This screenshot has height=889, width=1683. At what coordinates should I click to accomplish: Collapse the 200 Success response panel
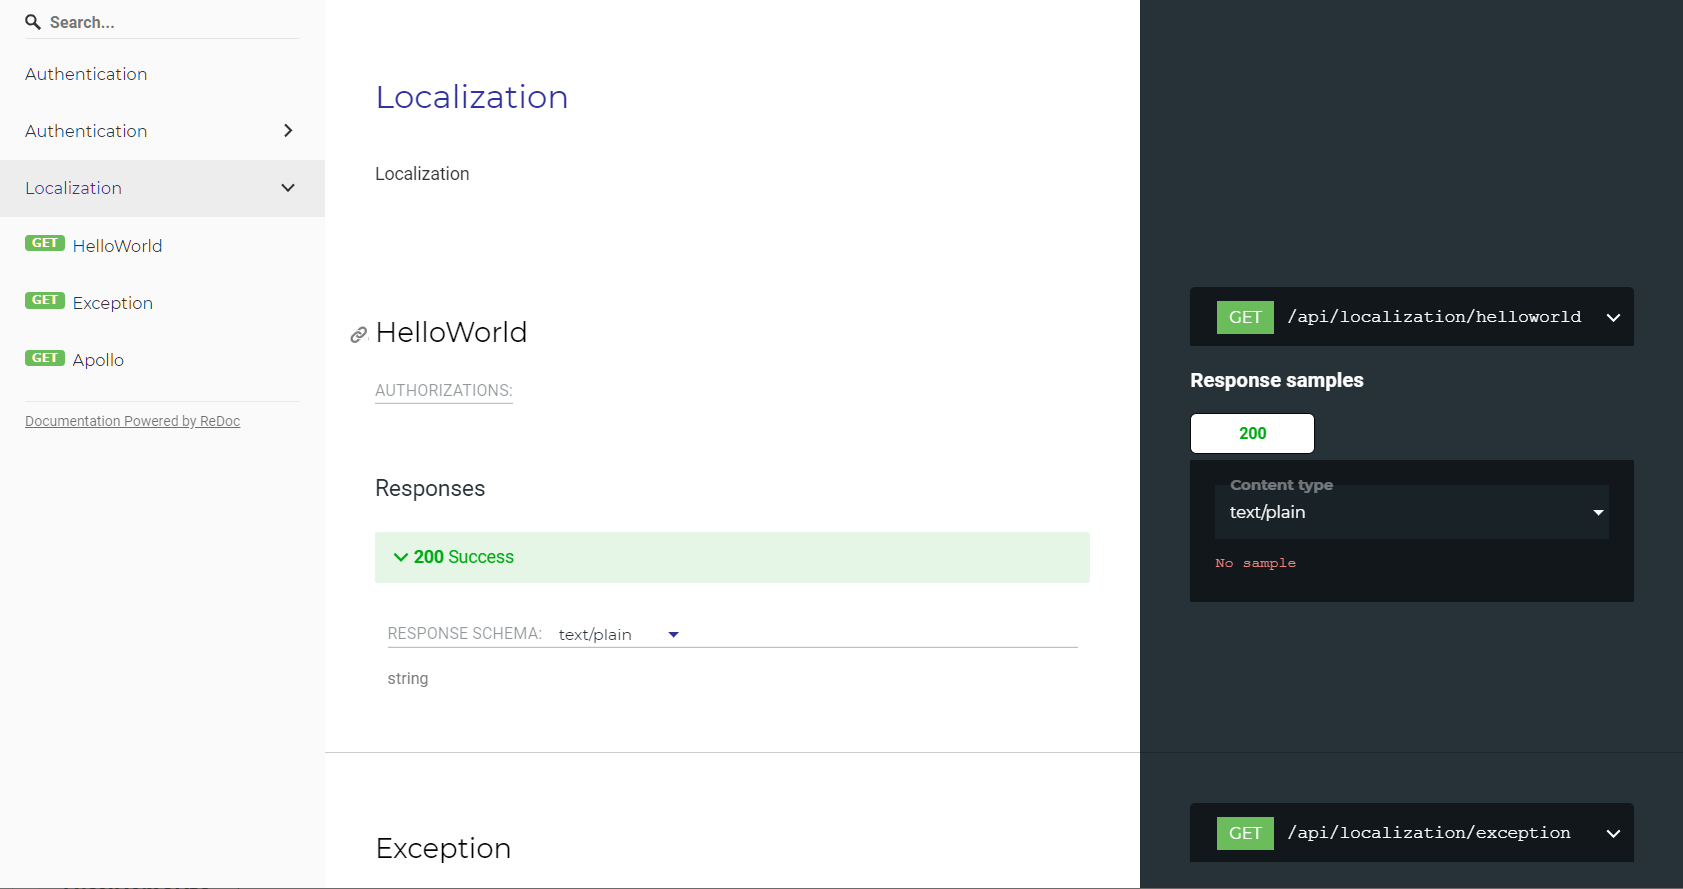coord(401,557)
